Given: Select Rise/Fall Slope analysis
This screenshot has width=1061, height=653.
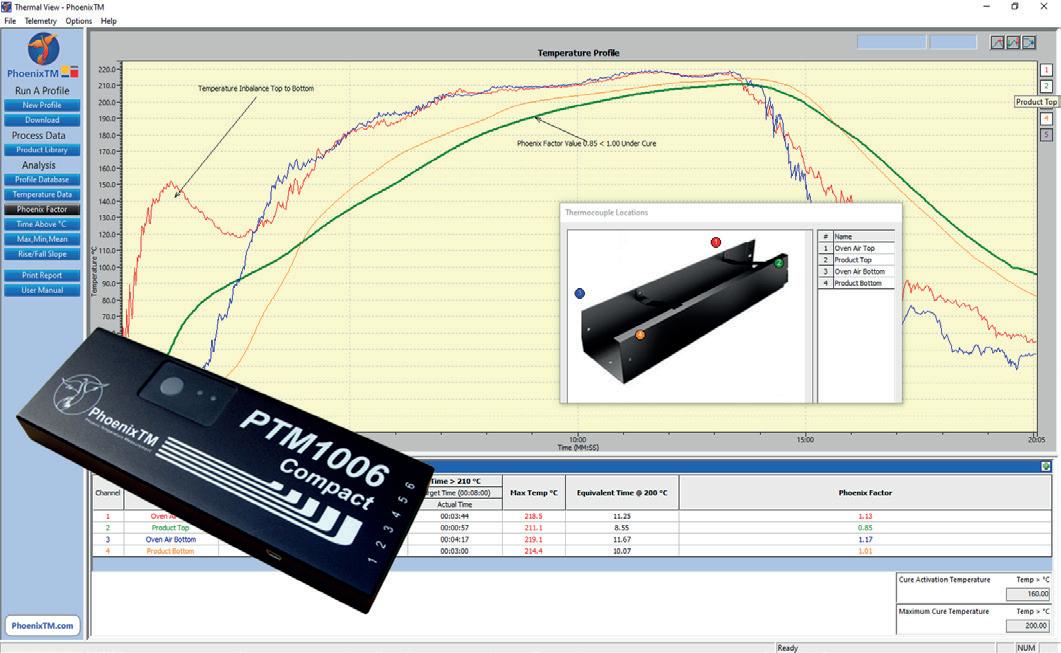Looking at the screenshot, I should [42, 254].
